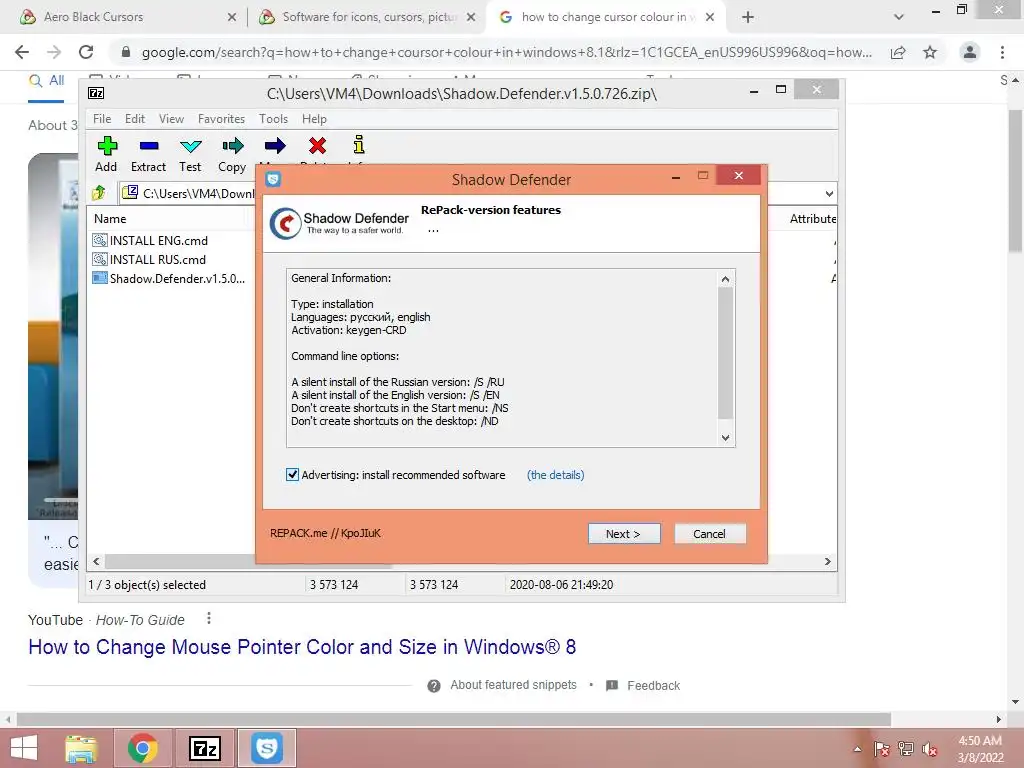
Task: Uncheck Advertising install recommended software
Action: click(x=292, y=475)
